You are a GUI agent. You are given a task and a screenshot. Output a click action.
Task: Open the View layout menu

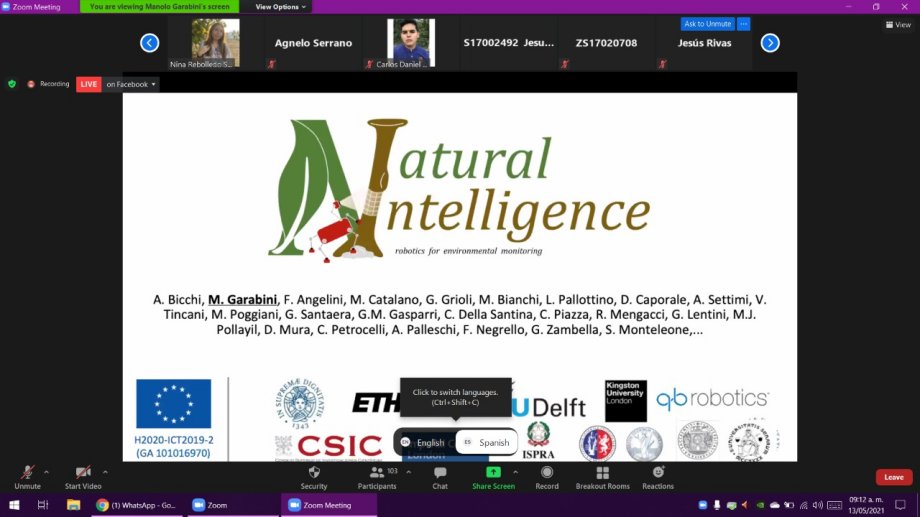897,25
